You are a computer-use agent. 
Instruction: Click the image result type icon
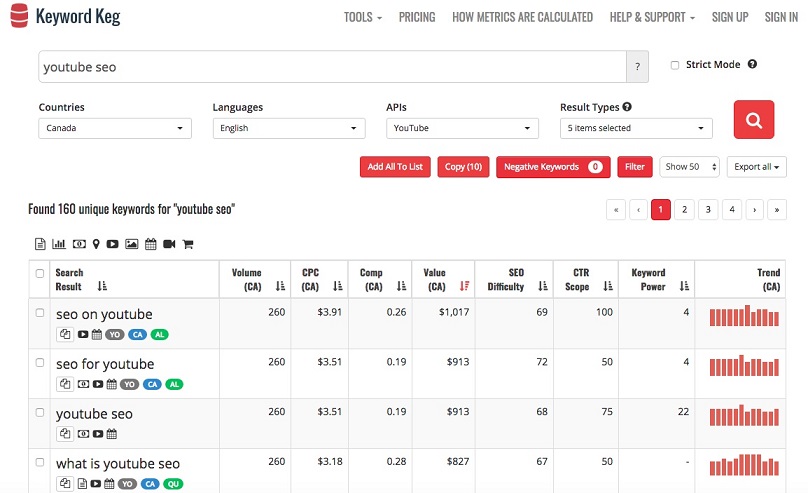click(132, 244)
